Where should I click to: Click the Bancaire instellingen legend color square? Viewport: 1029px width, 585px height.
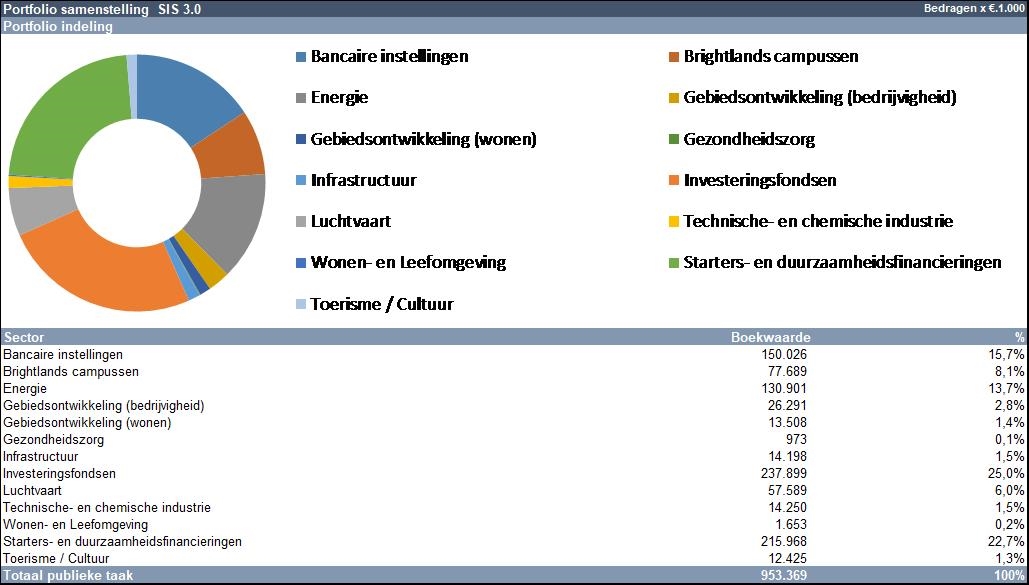301,57
